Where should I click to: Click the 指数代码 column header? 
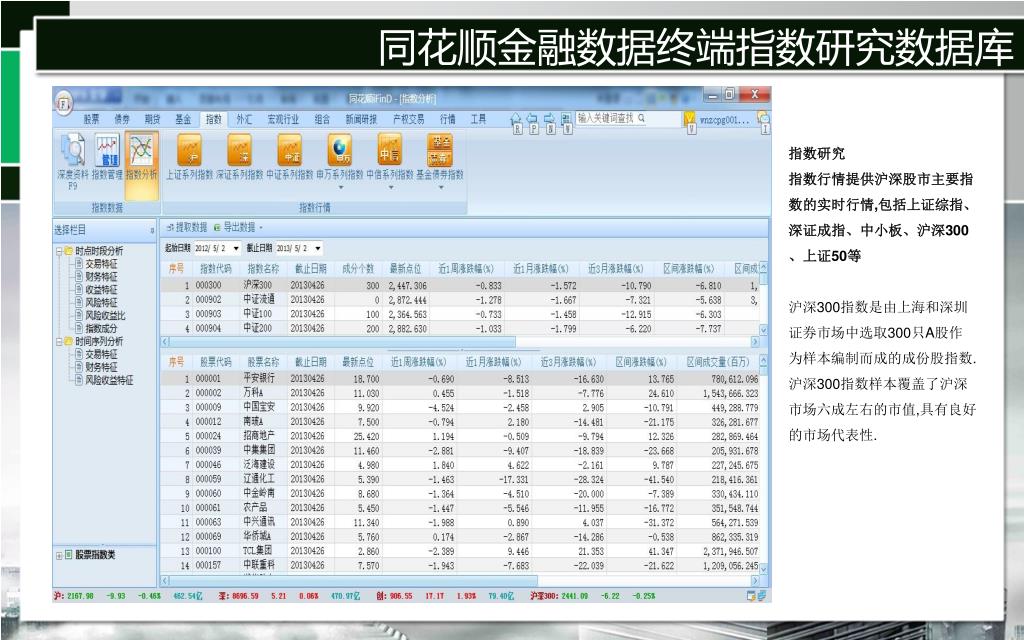(216, 268)
